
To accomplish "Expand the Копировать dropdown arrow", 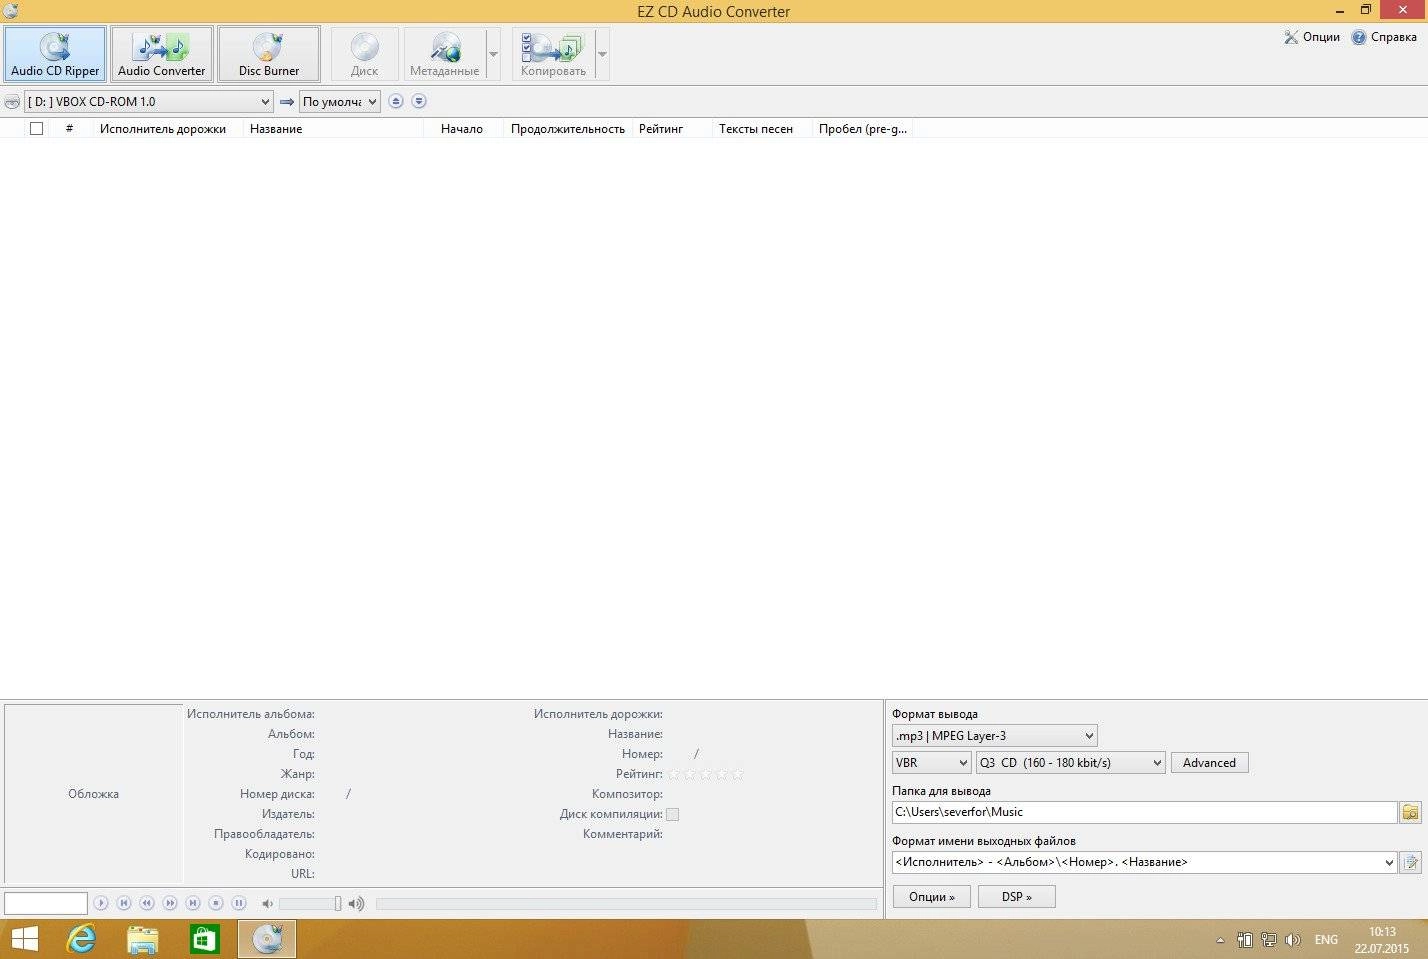I will click(602, 54).
